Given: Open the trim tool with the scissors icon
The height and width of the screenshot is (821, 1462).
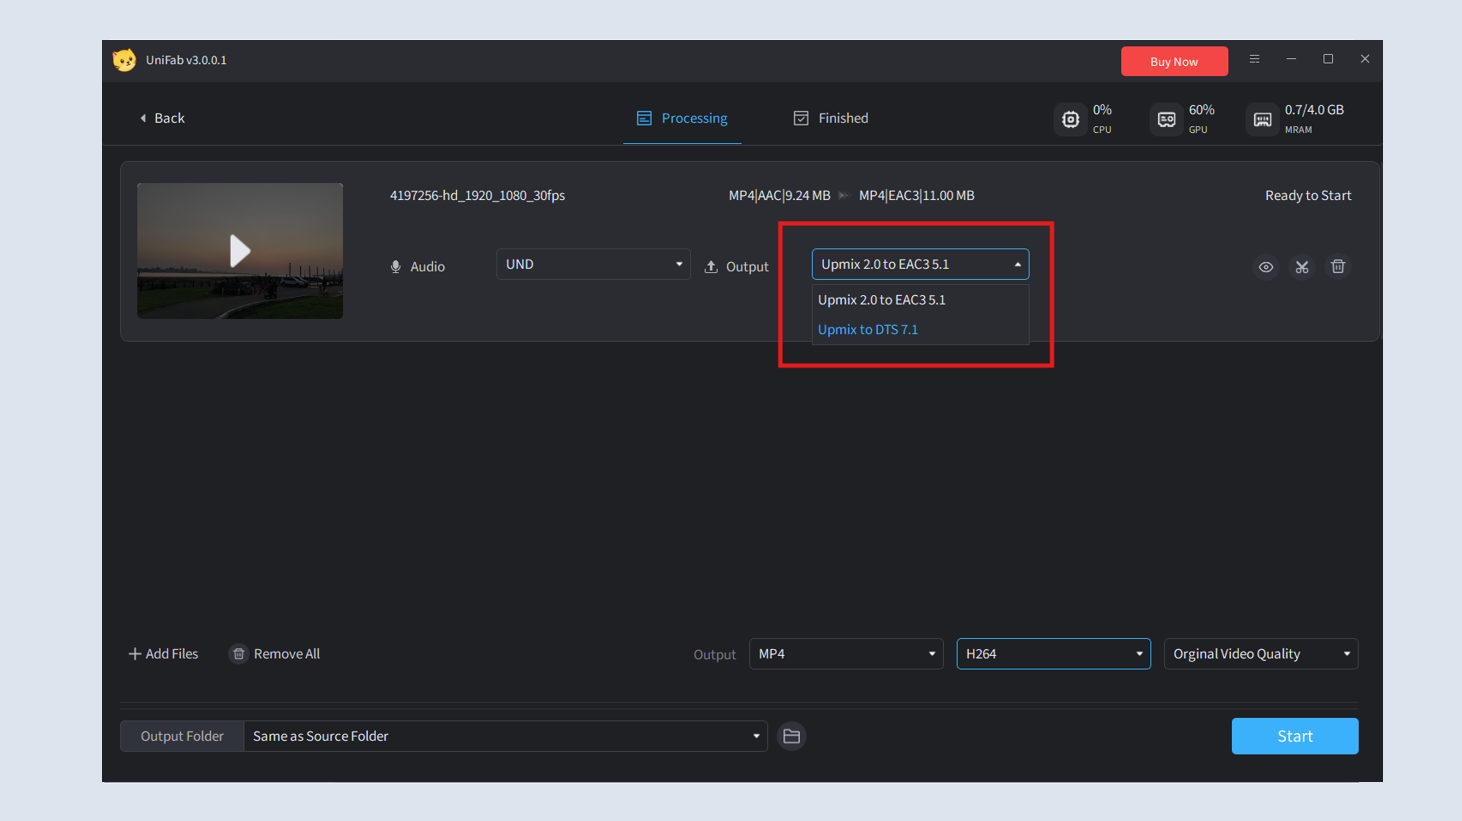Looking at the screenshot, I should click(1302, 267).
